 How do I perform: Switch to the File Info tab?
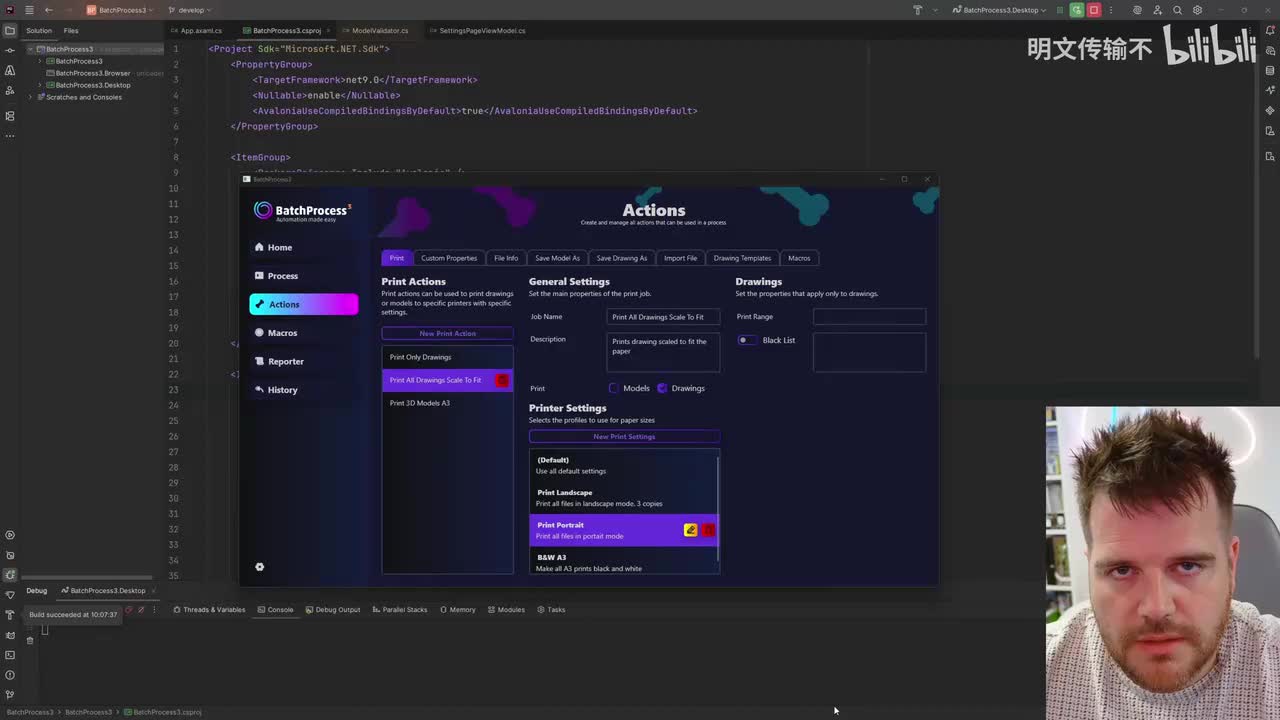click(506, 258)
